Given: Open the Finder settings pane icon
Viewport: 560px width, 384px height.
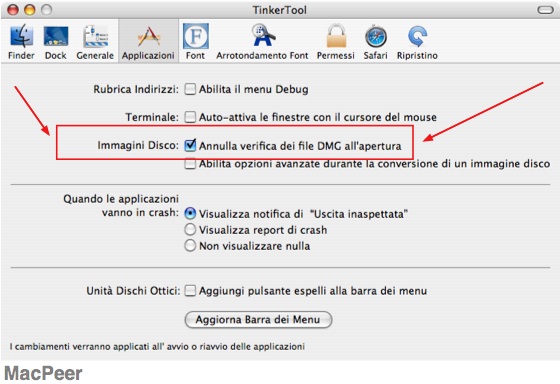Looking at the screenshot, I should [x=21, y=37].
